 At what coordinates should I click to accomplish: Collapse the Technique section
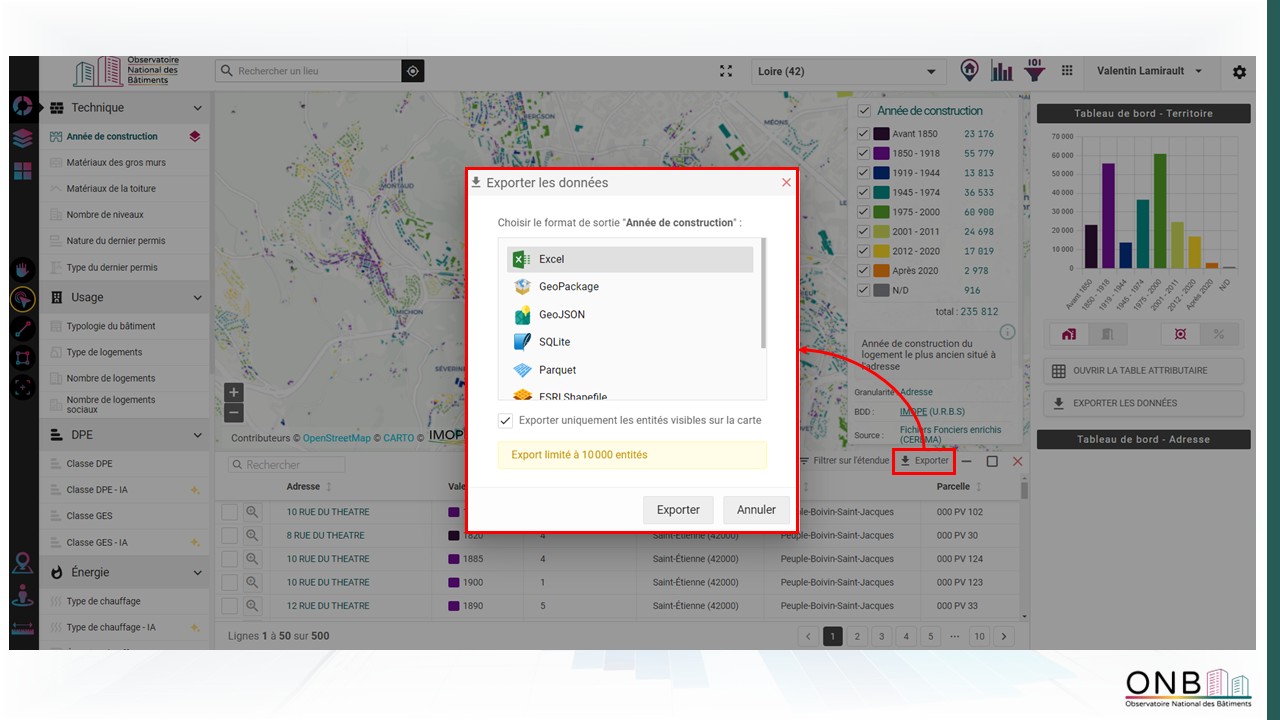click(197, 108)
